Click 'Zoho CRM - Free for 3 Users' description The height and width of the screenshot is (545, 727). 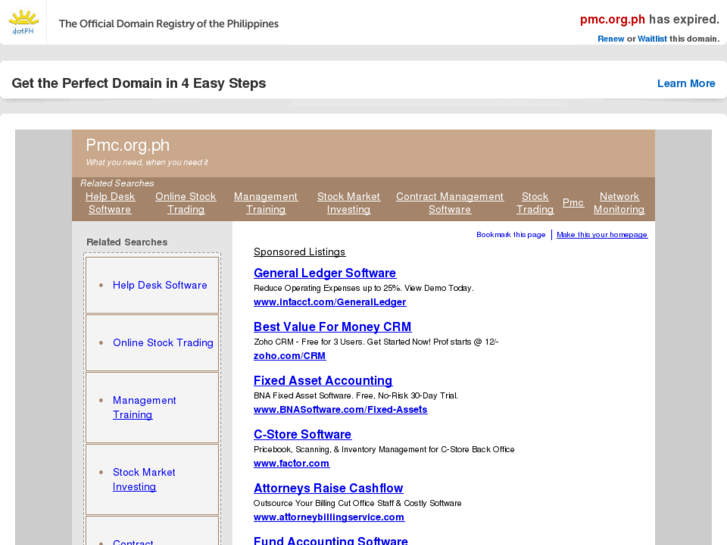point(376,342)
